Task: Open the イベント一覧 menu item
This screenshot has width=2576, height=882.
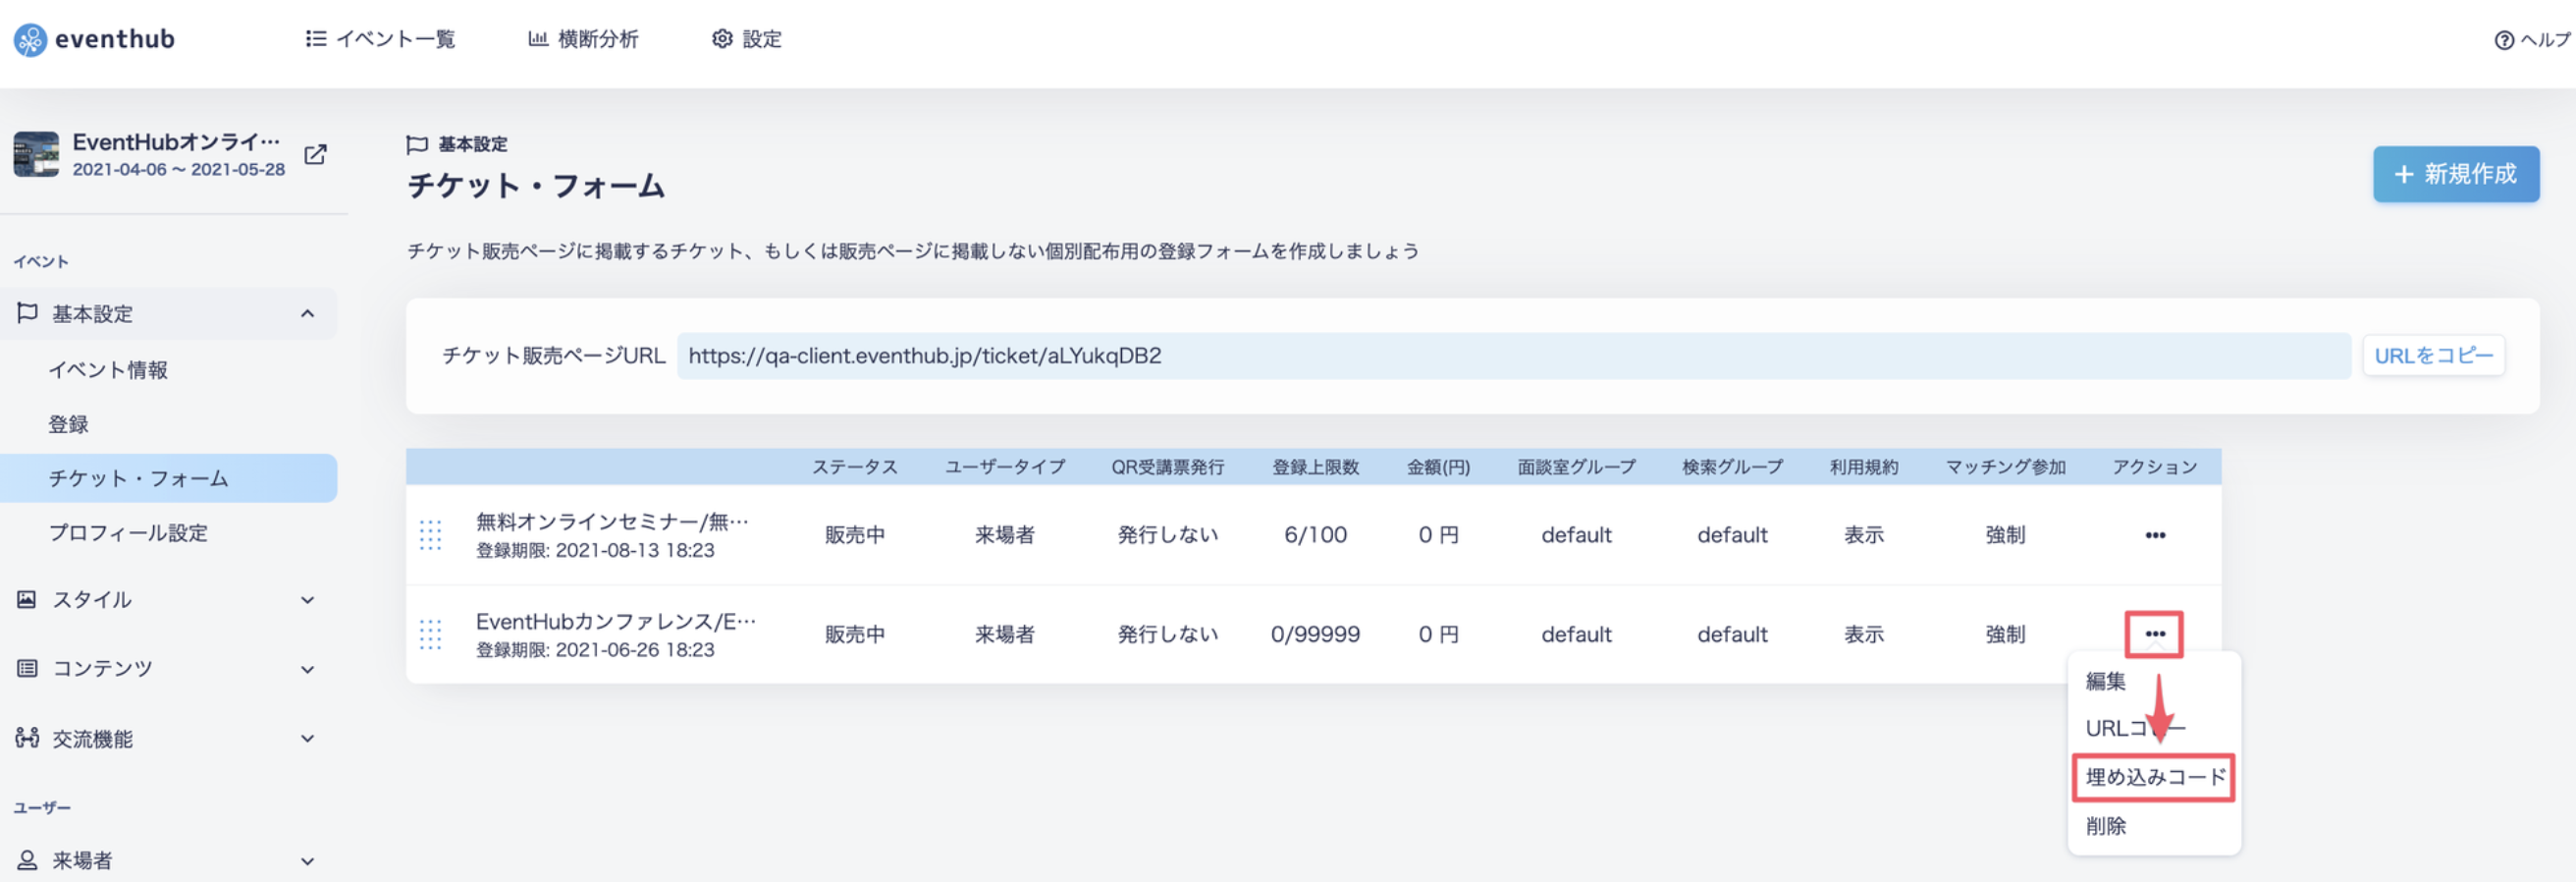Action: 380,39
